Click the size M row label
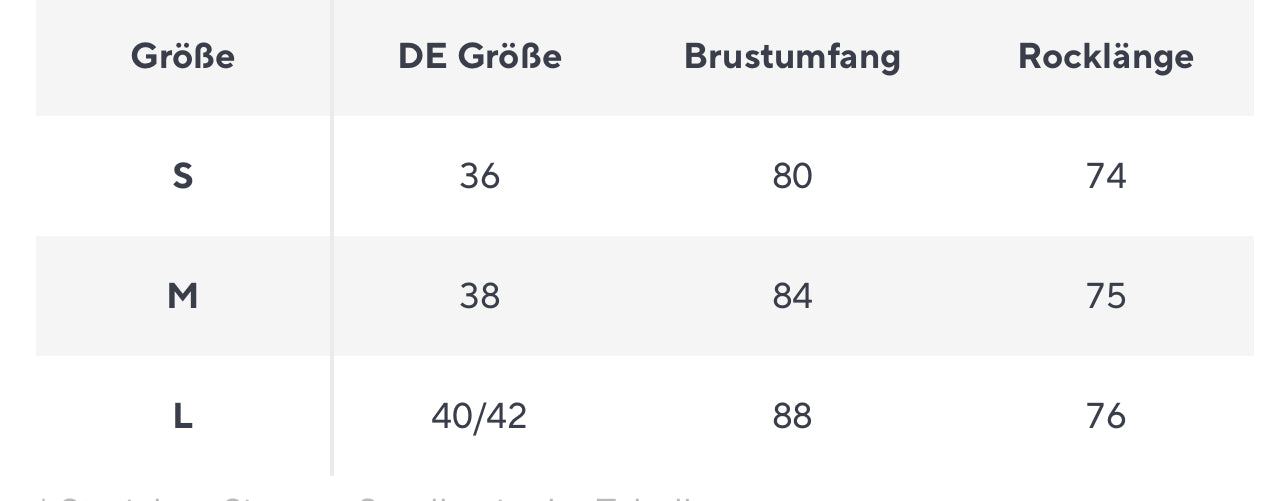The width and height of the screenshot is (1269, 501). (183, 296)
